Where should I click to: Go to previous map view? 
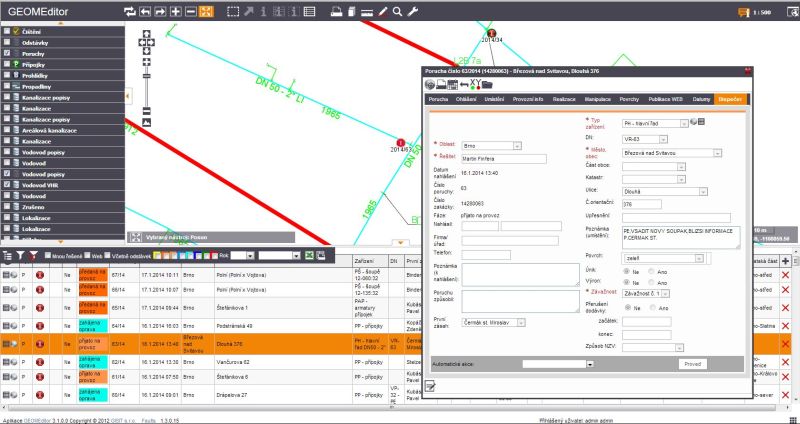tap(145, 11)
